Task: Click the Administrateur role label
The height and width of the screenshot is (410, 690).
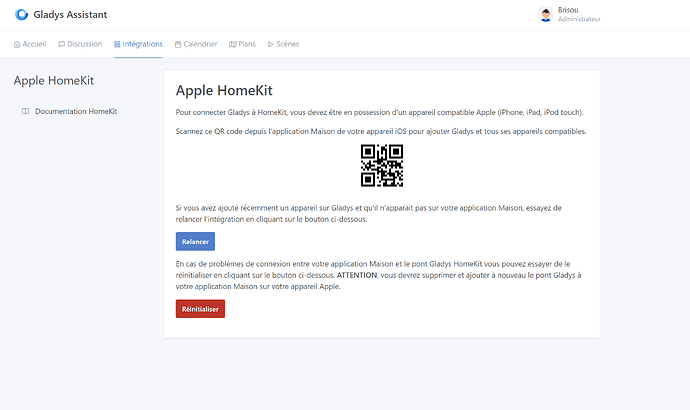Action: (x=579, y=19)
